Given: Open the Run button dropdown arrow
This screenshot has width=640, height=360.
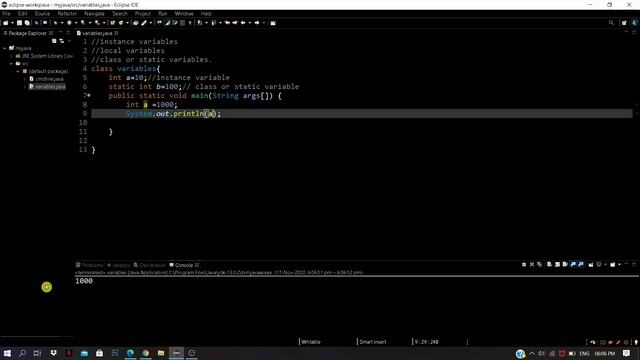Looking at the screenshot, I should click(x=75, y=23).
